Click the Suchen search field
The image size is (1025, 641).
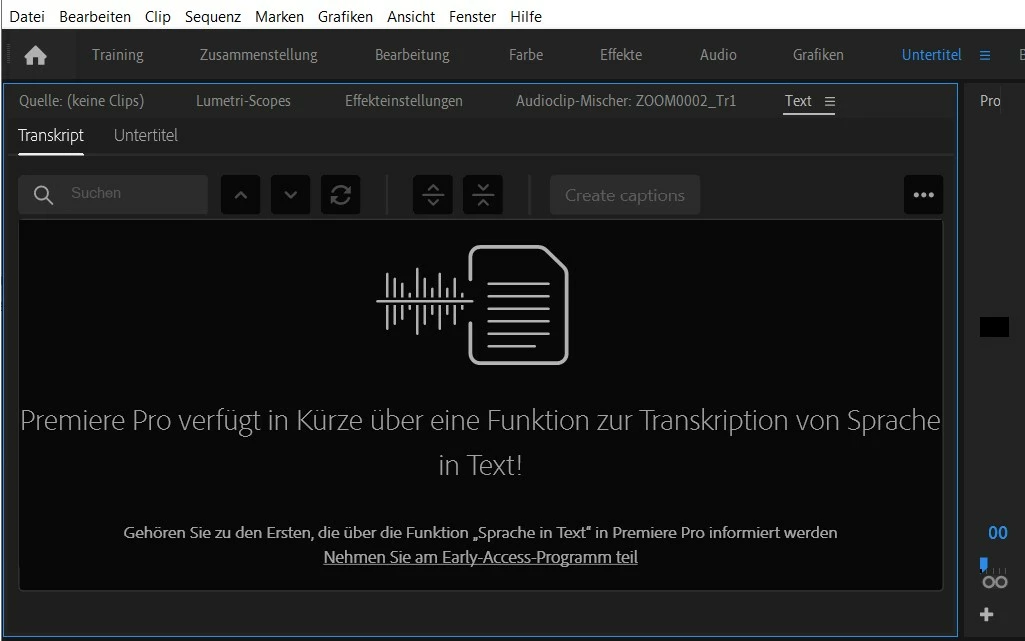(x=113, y=194)
